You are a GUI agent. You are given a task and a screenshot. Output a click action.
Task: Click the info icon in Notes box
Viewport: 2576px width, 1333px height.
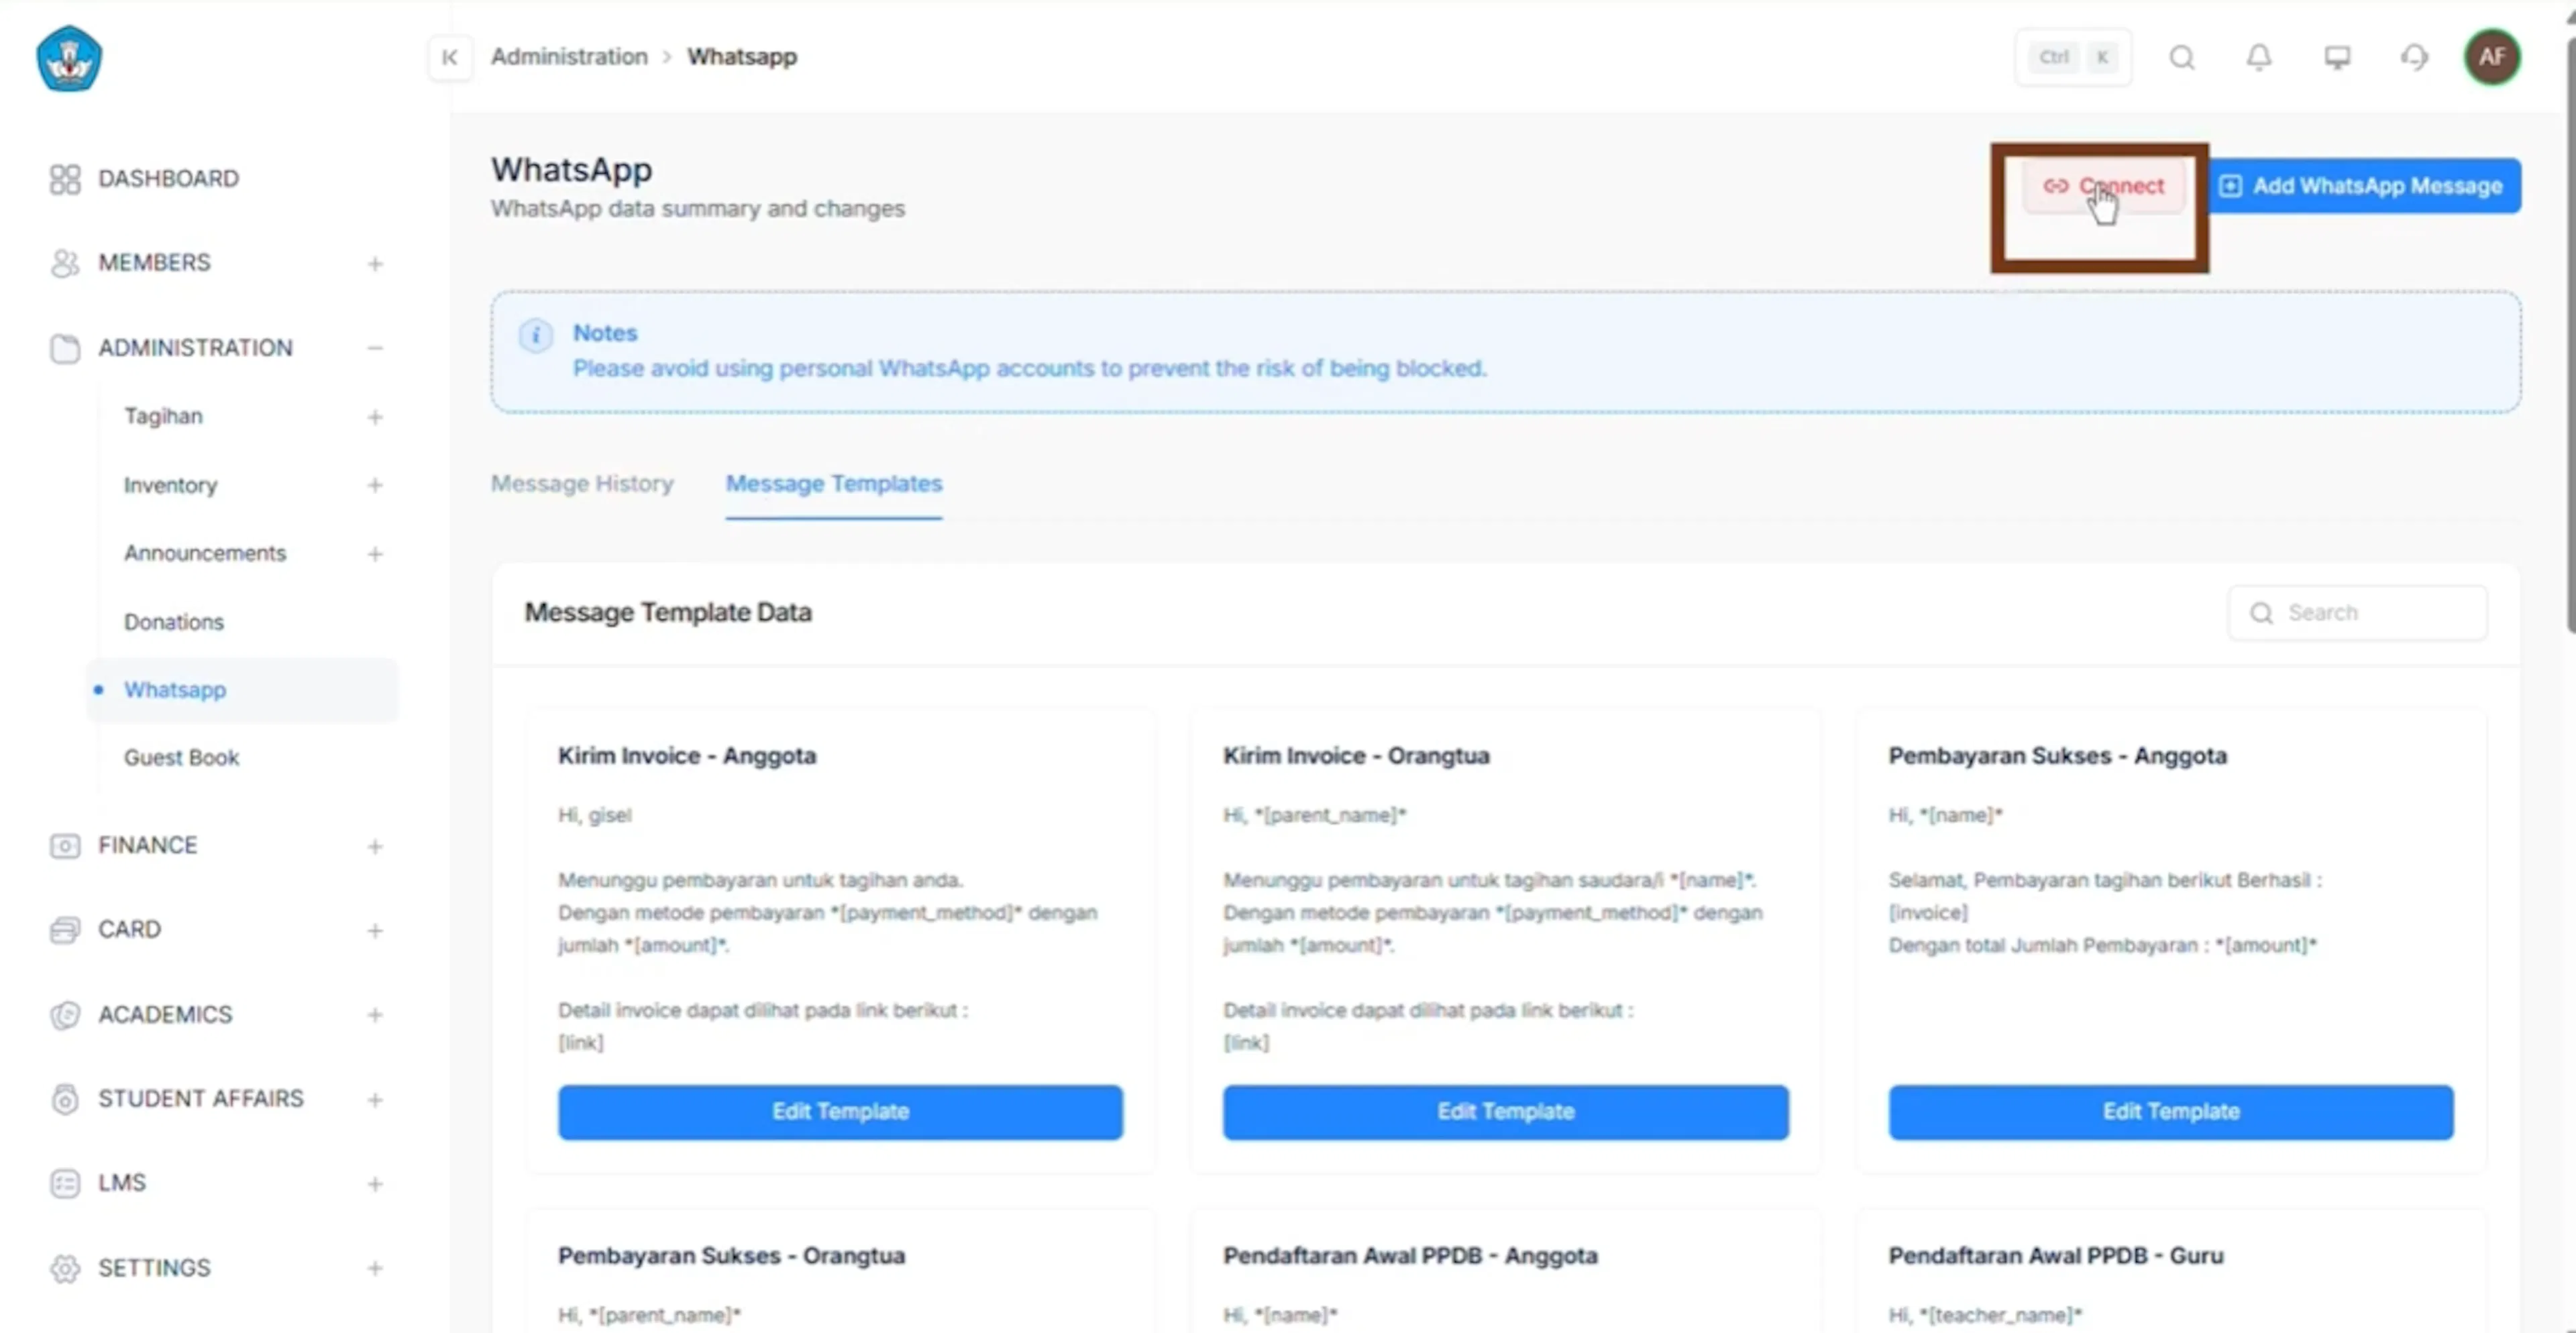(536, 335)
